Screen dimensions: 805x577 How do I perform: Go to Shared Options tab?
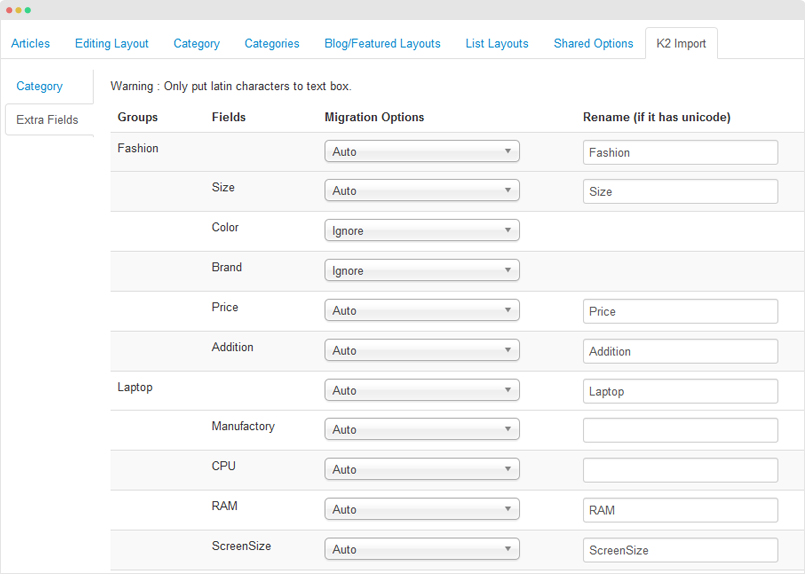point(593,44)
